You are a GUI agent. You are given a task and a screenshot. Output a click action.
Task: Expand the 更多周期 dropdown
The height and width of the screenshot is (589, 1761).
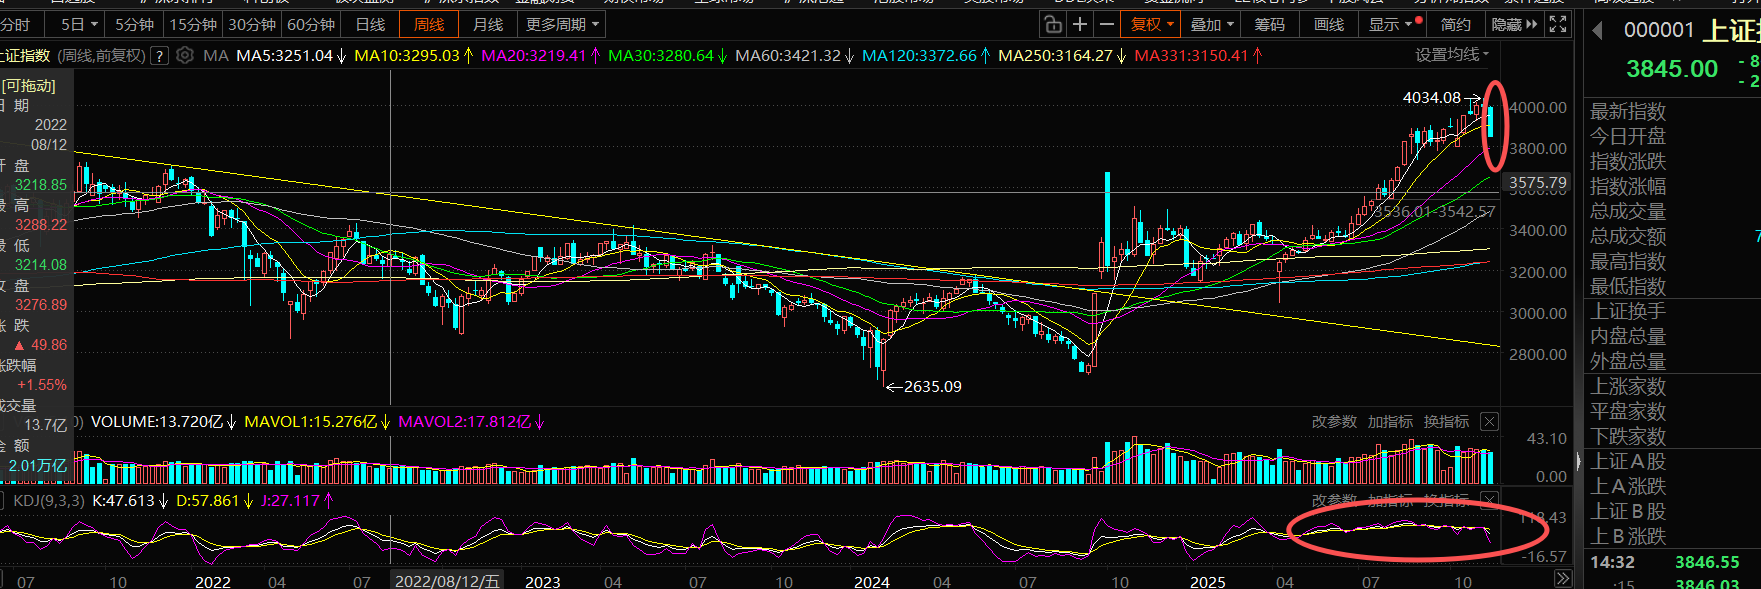click(x=562, y=24)
